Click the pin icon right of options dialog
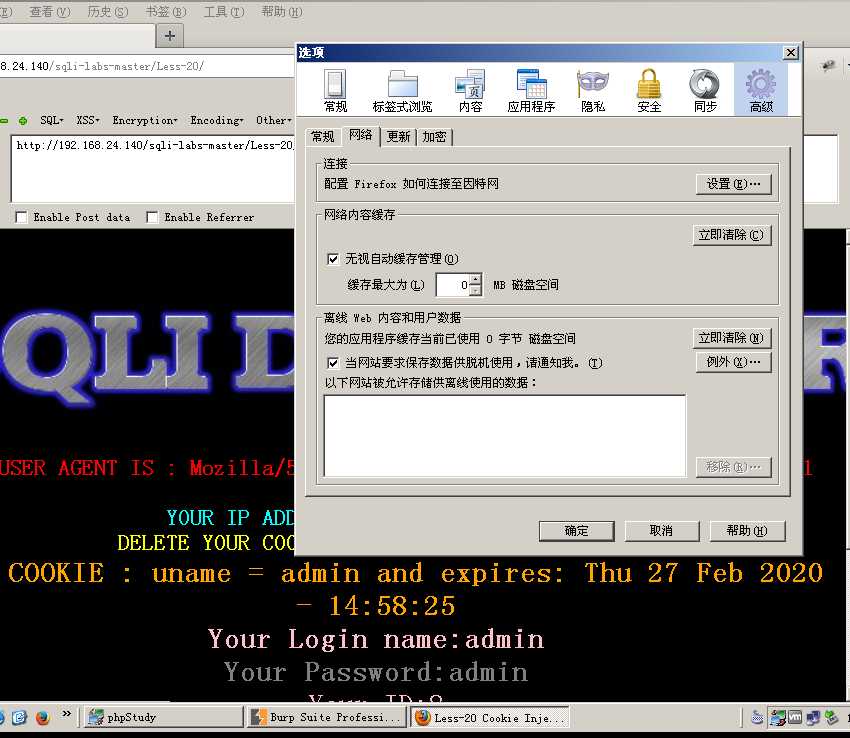Screen dimensions: 850x738 [x=828, y=66]
